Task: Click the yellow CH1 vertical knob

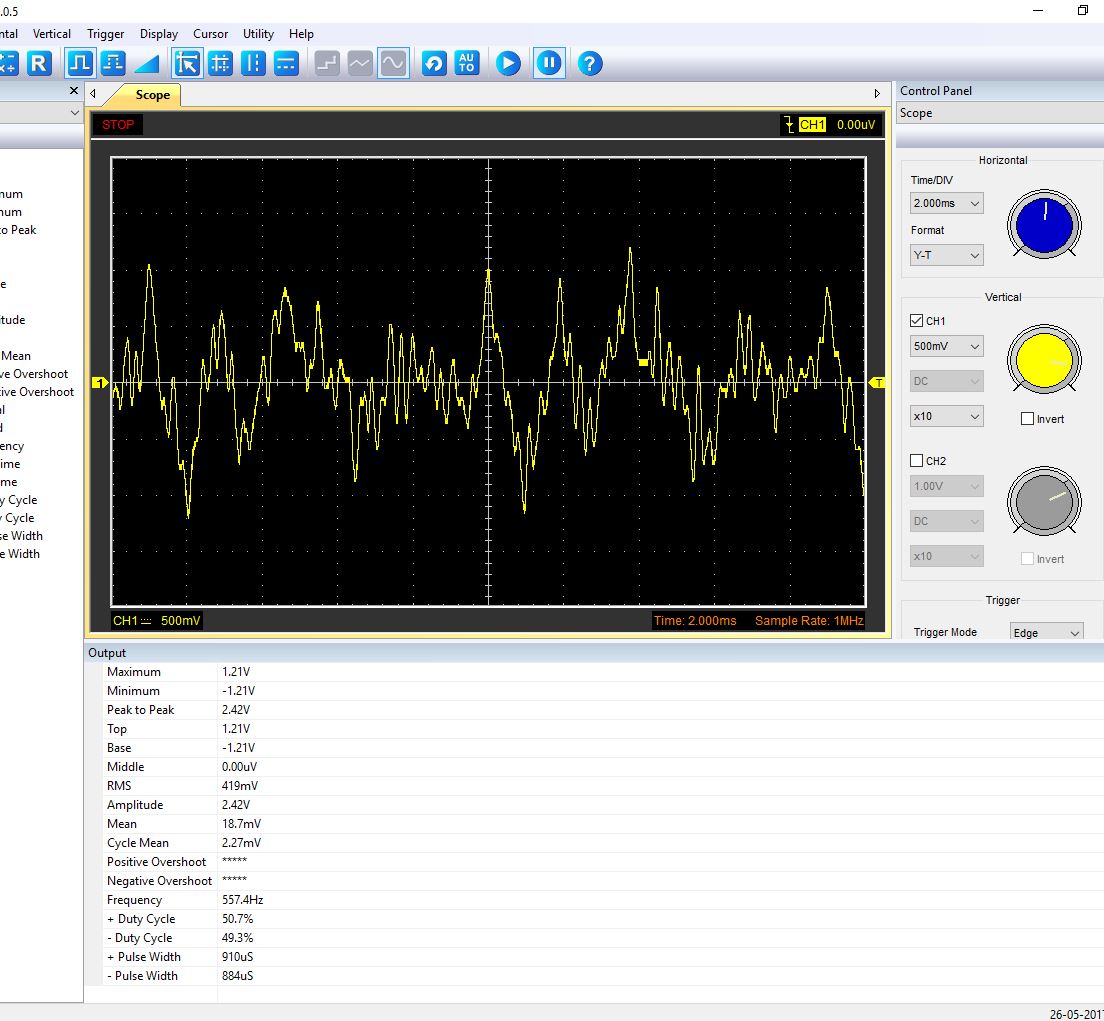Action: coord(1044,360)
